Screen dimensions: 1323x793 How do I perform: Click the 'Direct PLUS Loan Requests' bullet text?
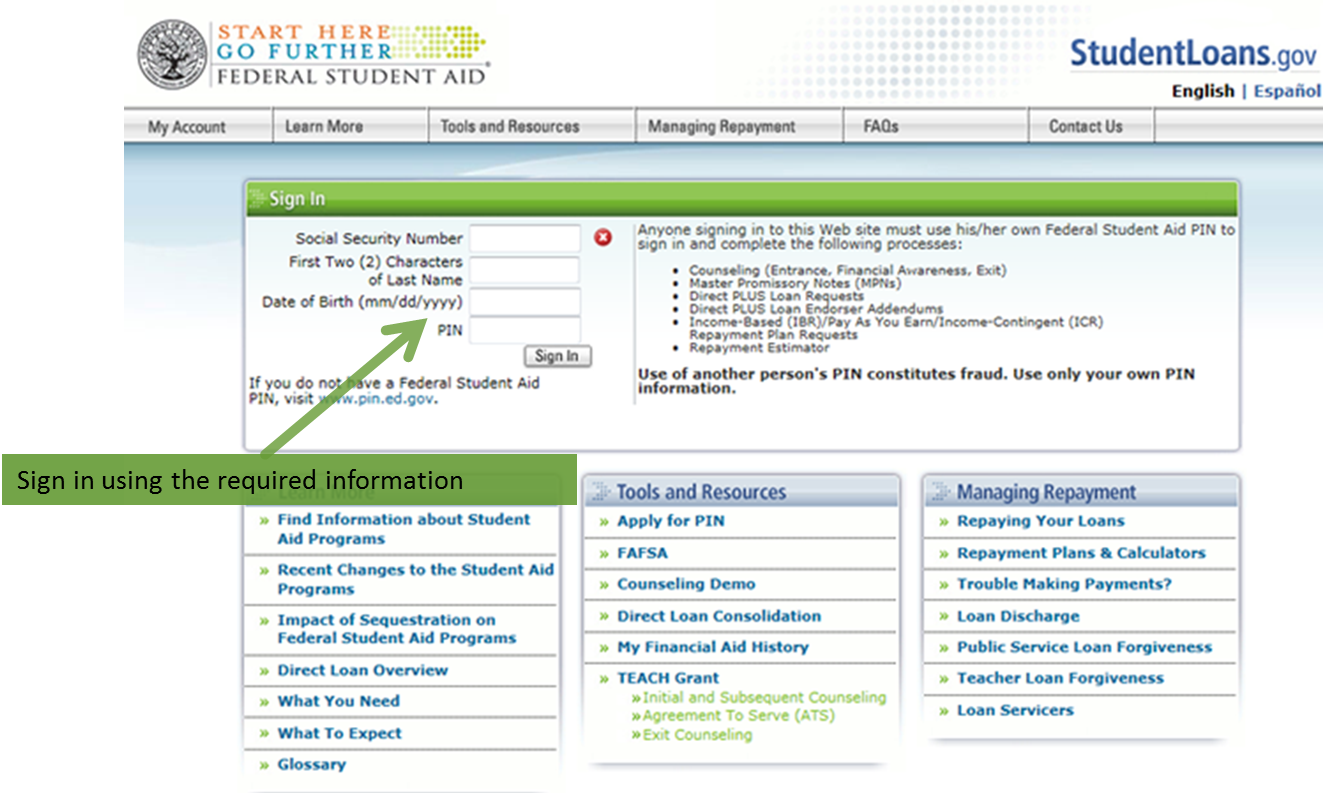click(776, 297)
